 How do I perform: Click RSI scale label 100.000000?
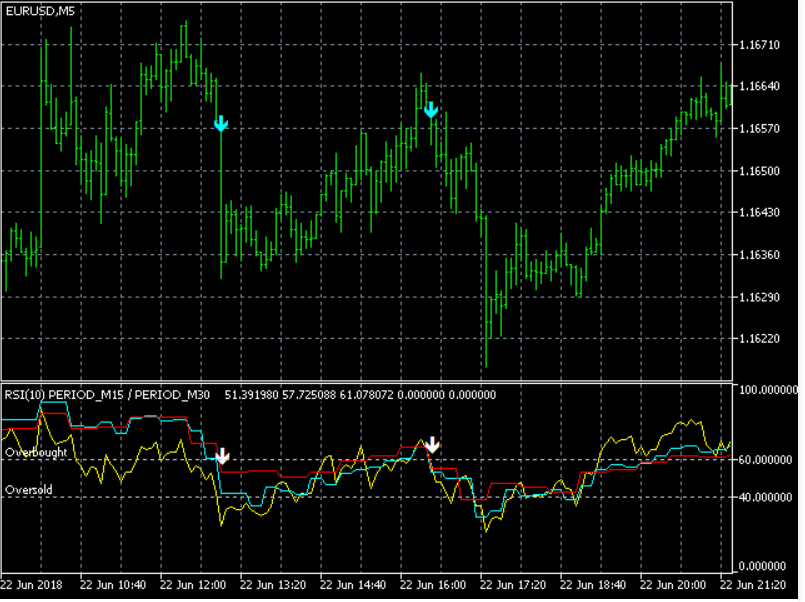[769, 391]
